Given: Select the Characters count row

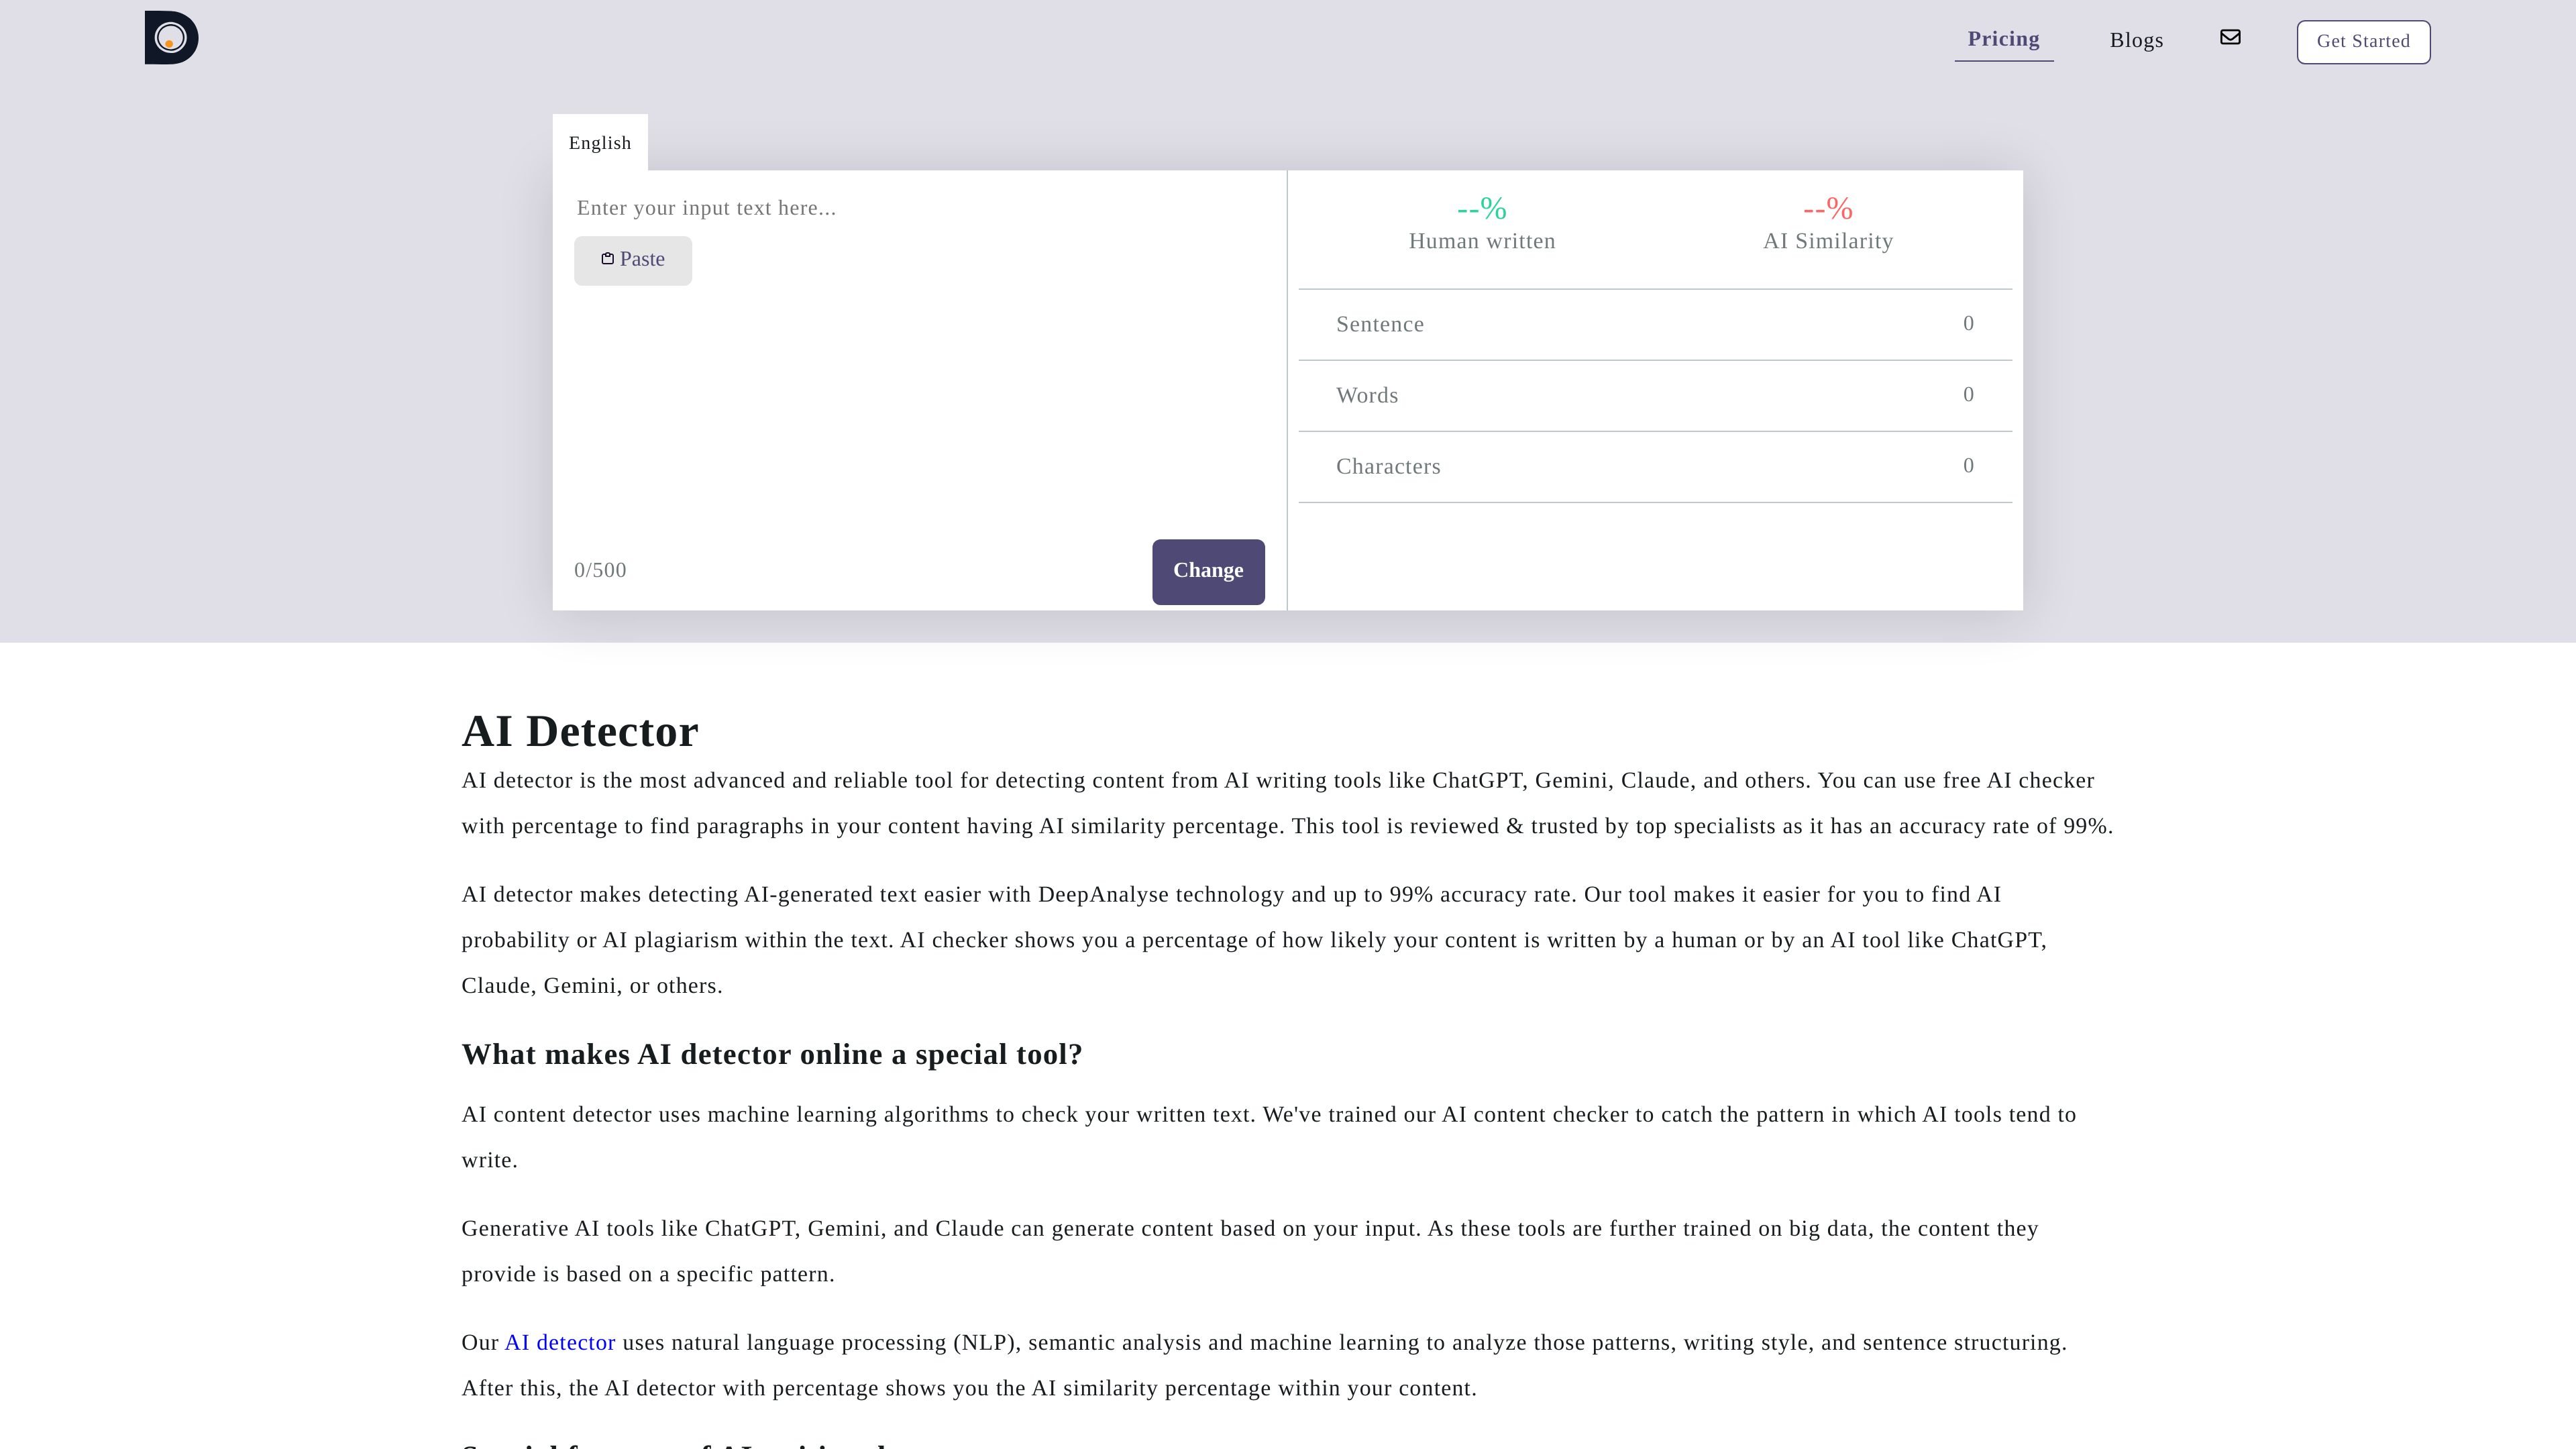Looking at the screenshot, I should coord(1654,466).
